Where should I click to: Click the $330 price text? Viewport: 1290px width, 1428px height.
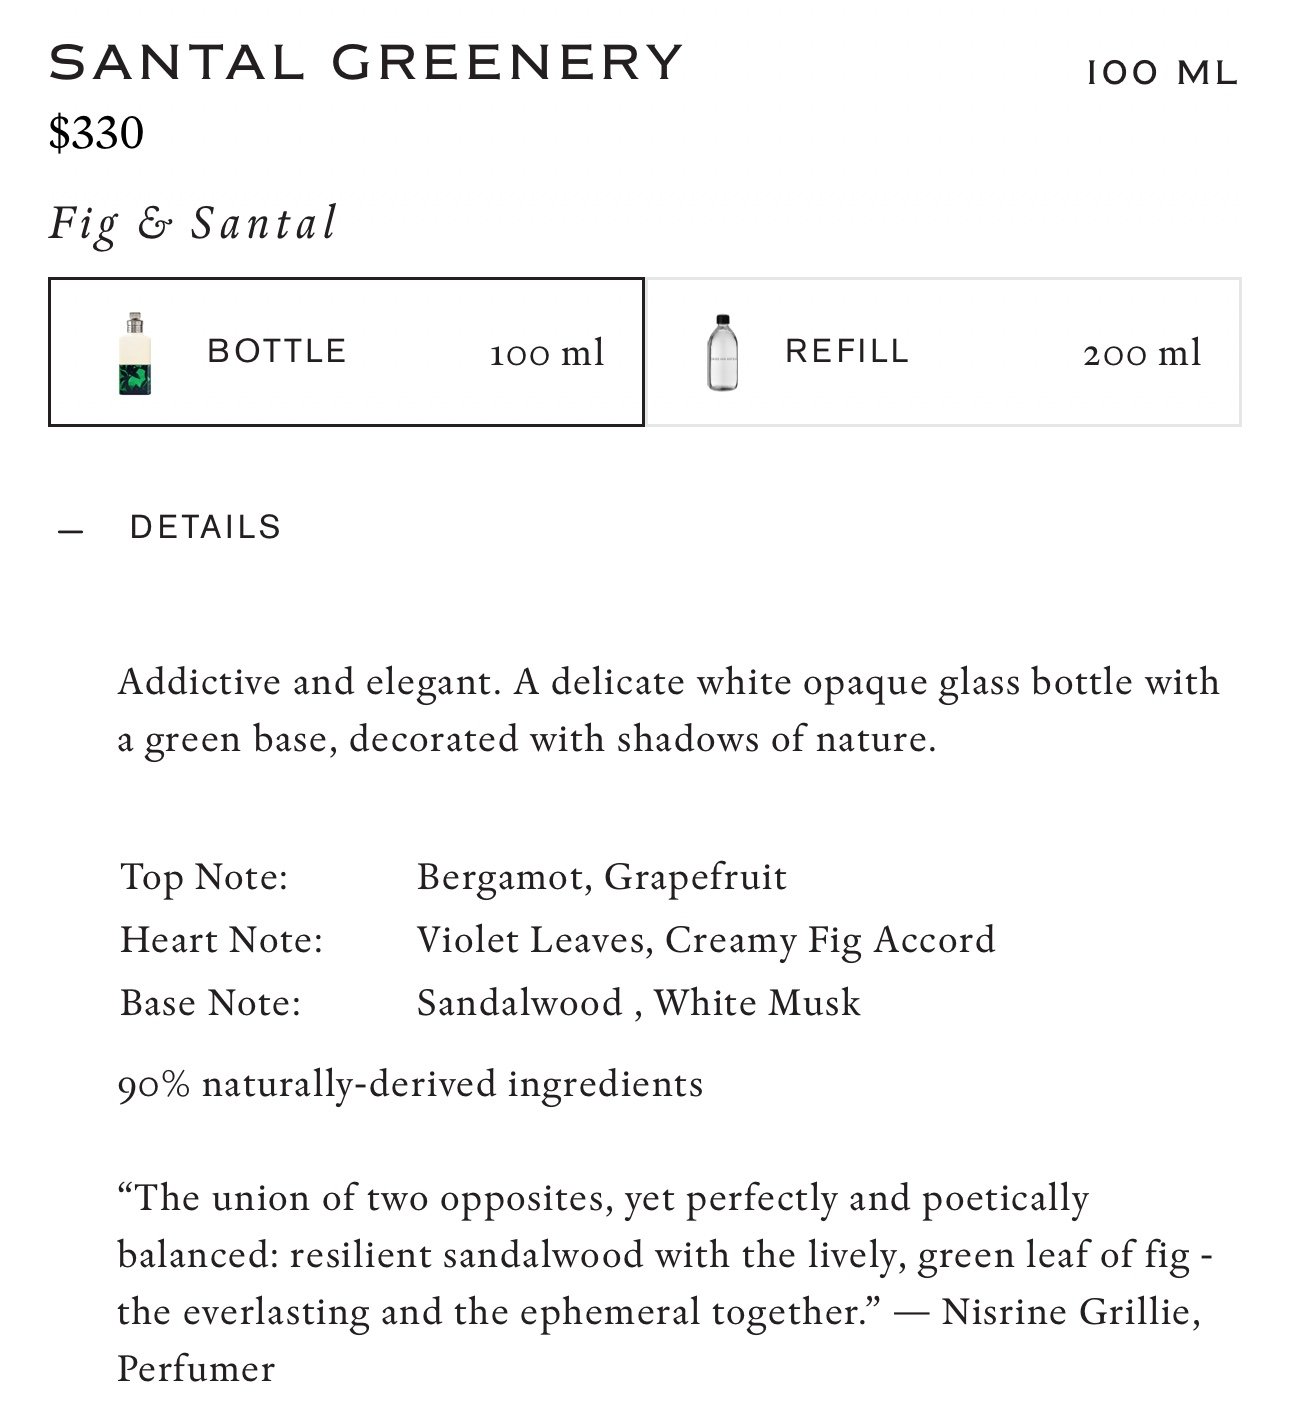pos(96,133)
